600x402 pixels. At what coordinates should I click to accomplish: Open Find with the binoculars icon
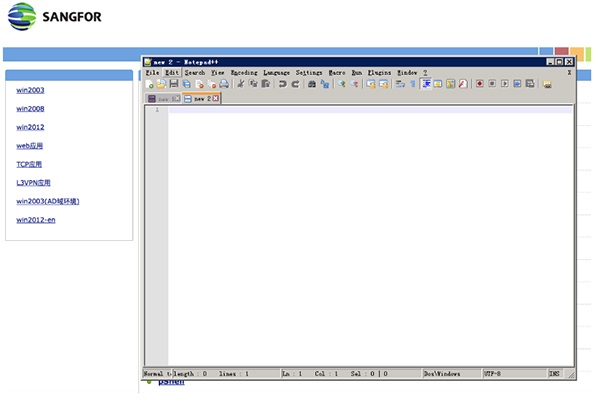pyautogui.click(x=312, y=85)
